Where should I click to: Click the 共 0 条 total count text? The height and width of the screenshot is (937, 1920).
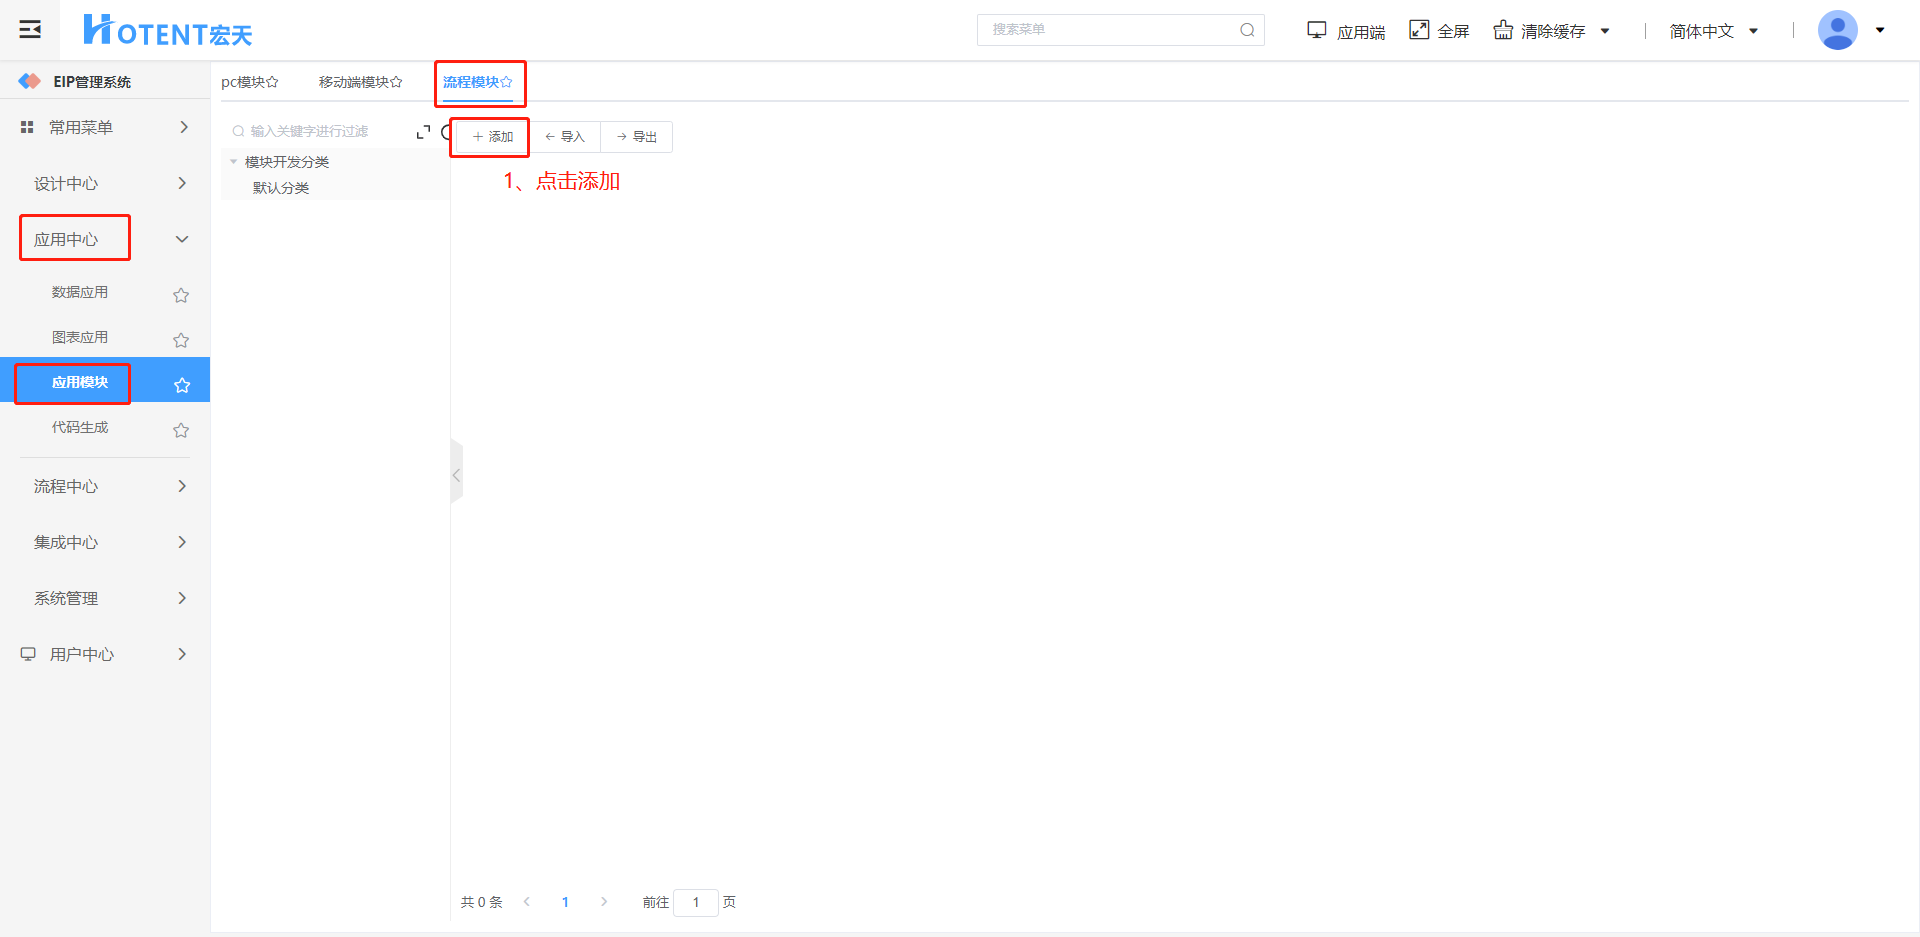481,902
